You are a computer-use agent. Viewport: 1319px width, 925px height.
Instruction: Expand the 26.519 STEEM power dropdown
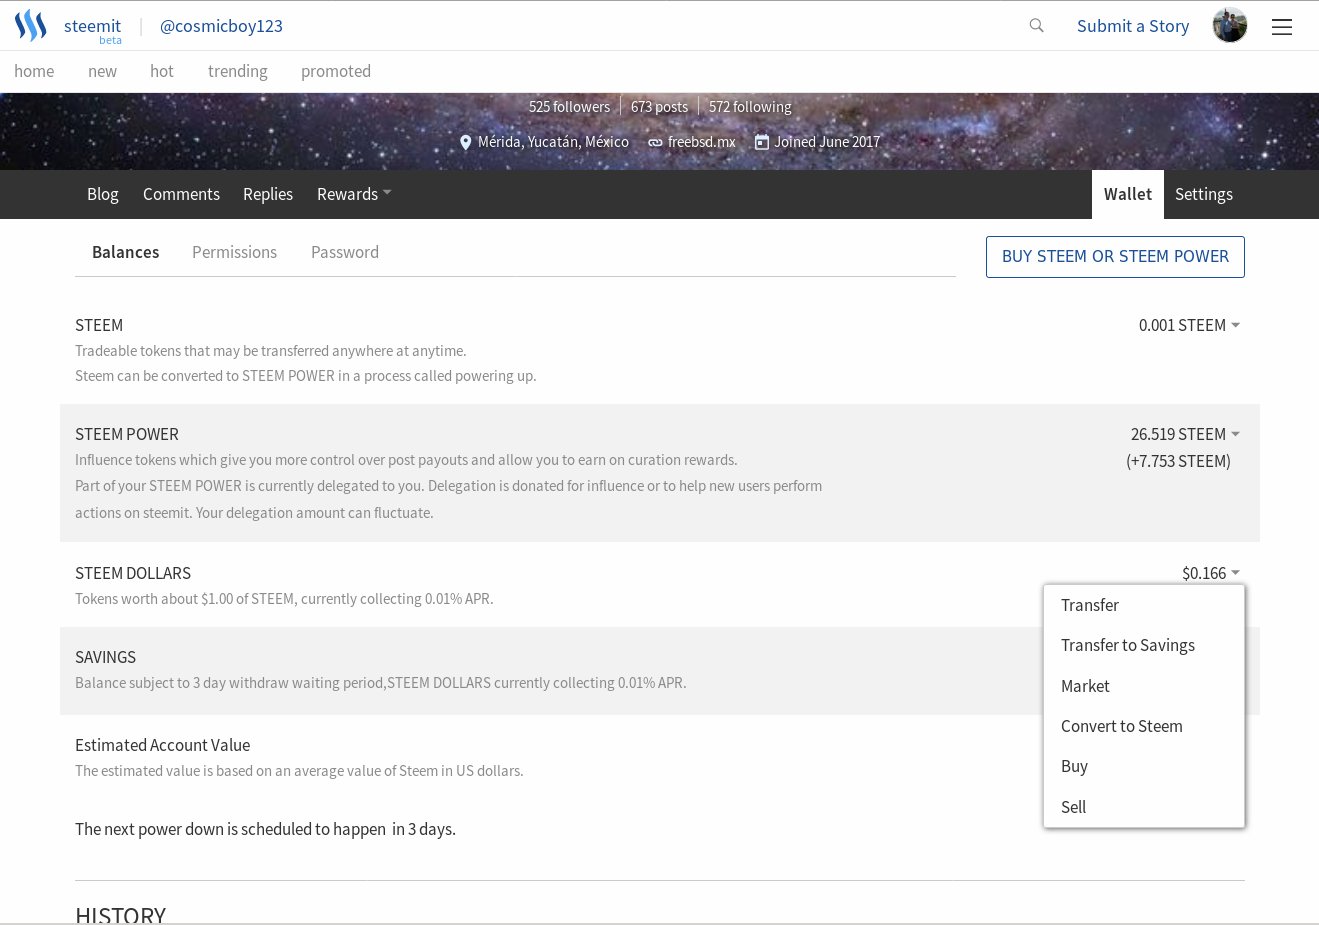click(x=1185, y=434)
